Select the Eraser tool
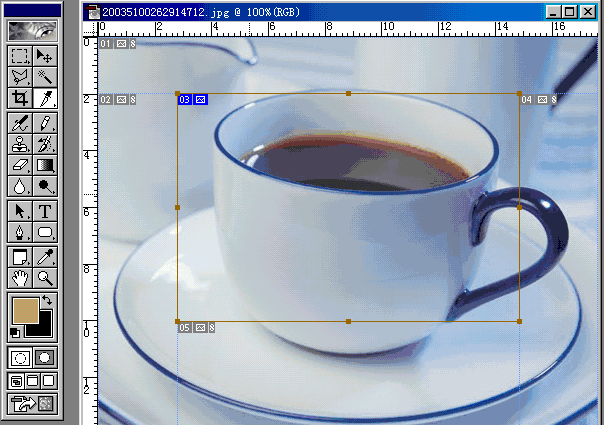The width and height of the screenshot is (604, 425). [x=19, y=164]
